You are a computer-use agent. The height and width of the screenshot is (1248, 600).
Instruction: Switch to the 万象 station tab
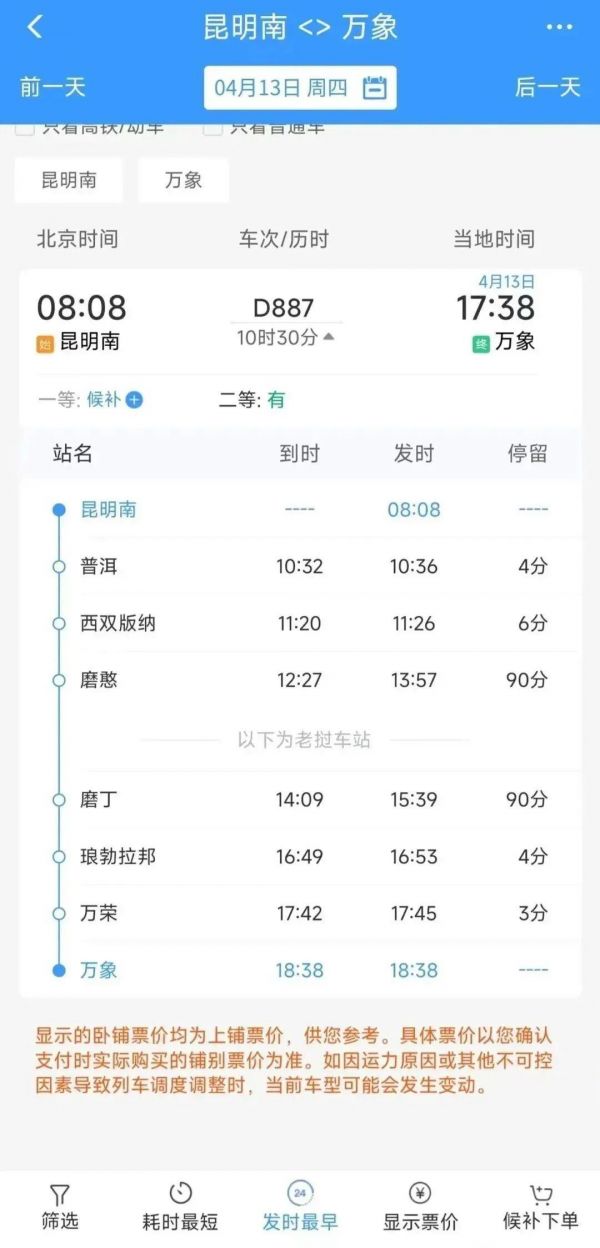(183, 180)
